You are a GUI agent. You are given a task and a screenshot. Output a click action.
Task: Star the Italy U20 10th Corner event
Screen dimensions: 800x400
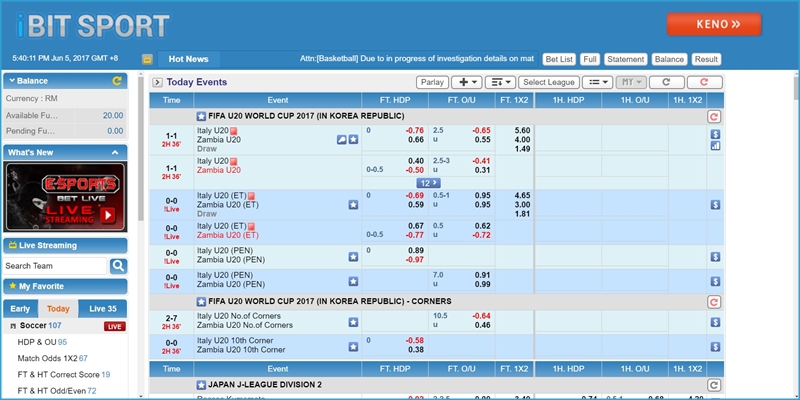coord(353,345)
